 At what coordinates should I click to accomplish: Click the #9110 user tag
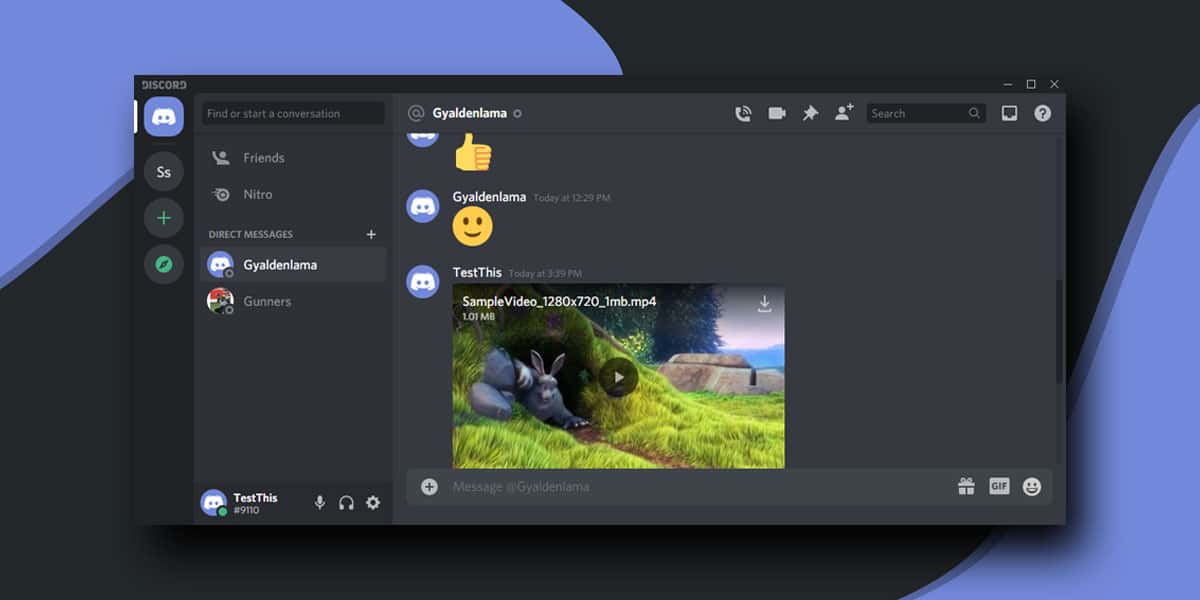pyautogui.click(x=247, y=510)
